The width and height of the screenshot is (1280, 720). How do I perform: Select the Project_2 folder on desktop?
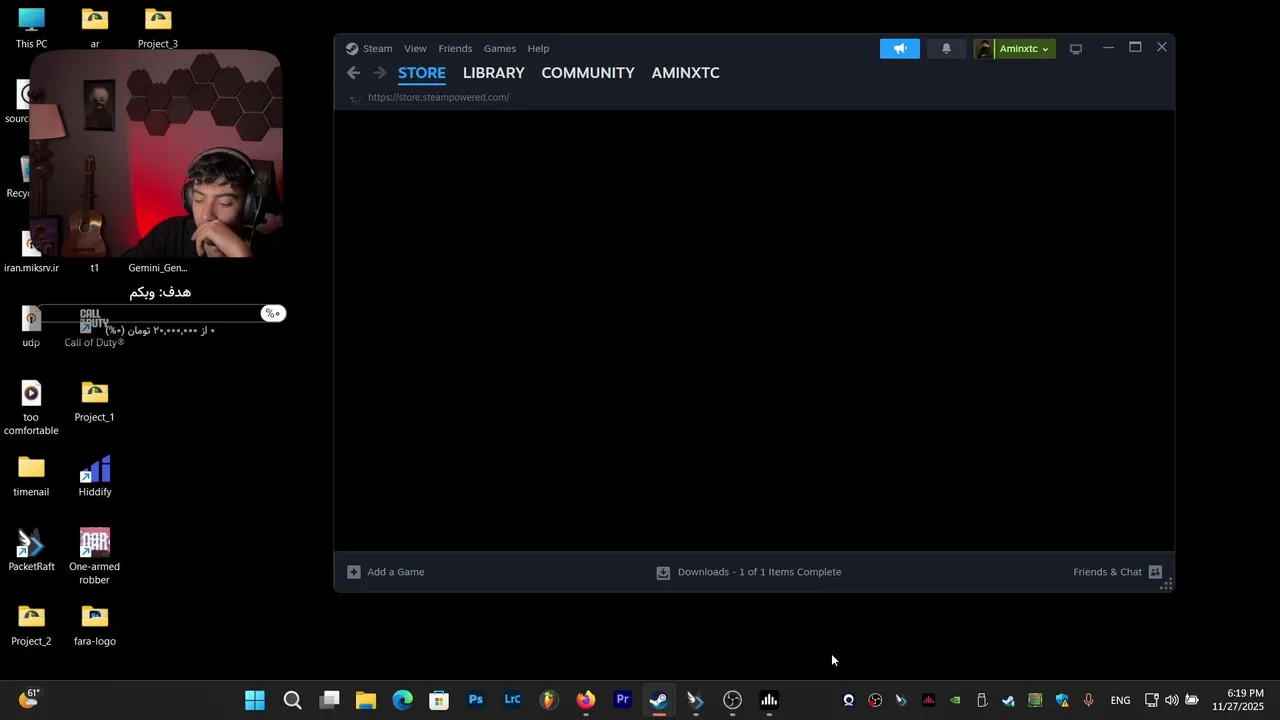pos(31,625)
